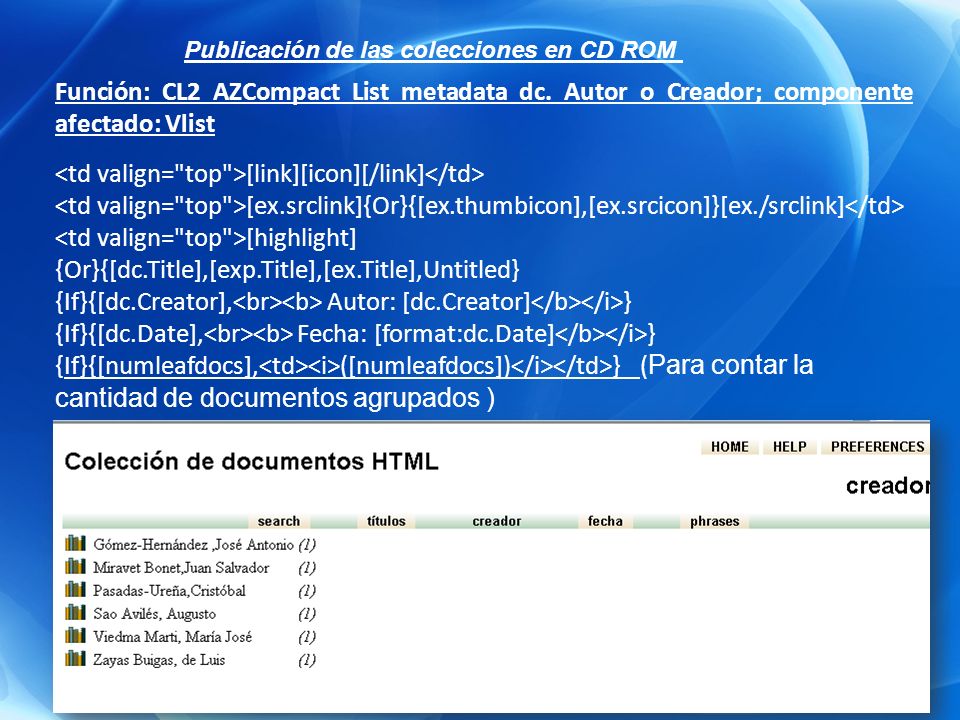This screenshot has height=720, width=960.
Task: Click the [link][icon][/link] code line
Action: (x=269, y=174)
